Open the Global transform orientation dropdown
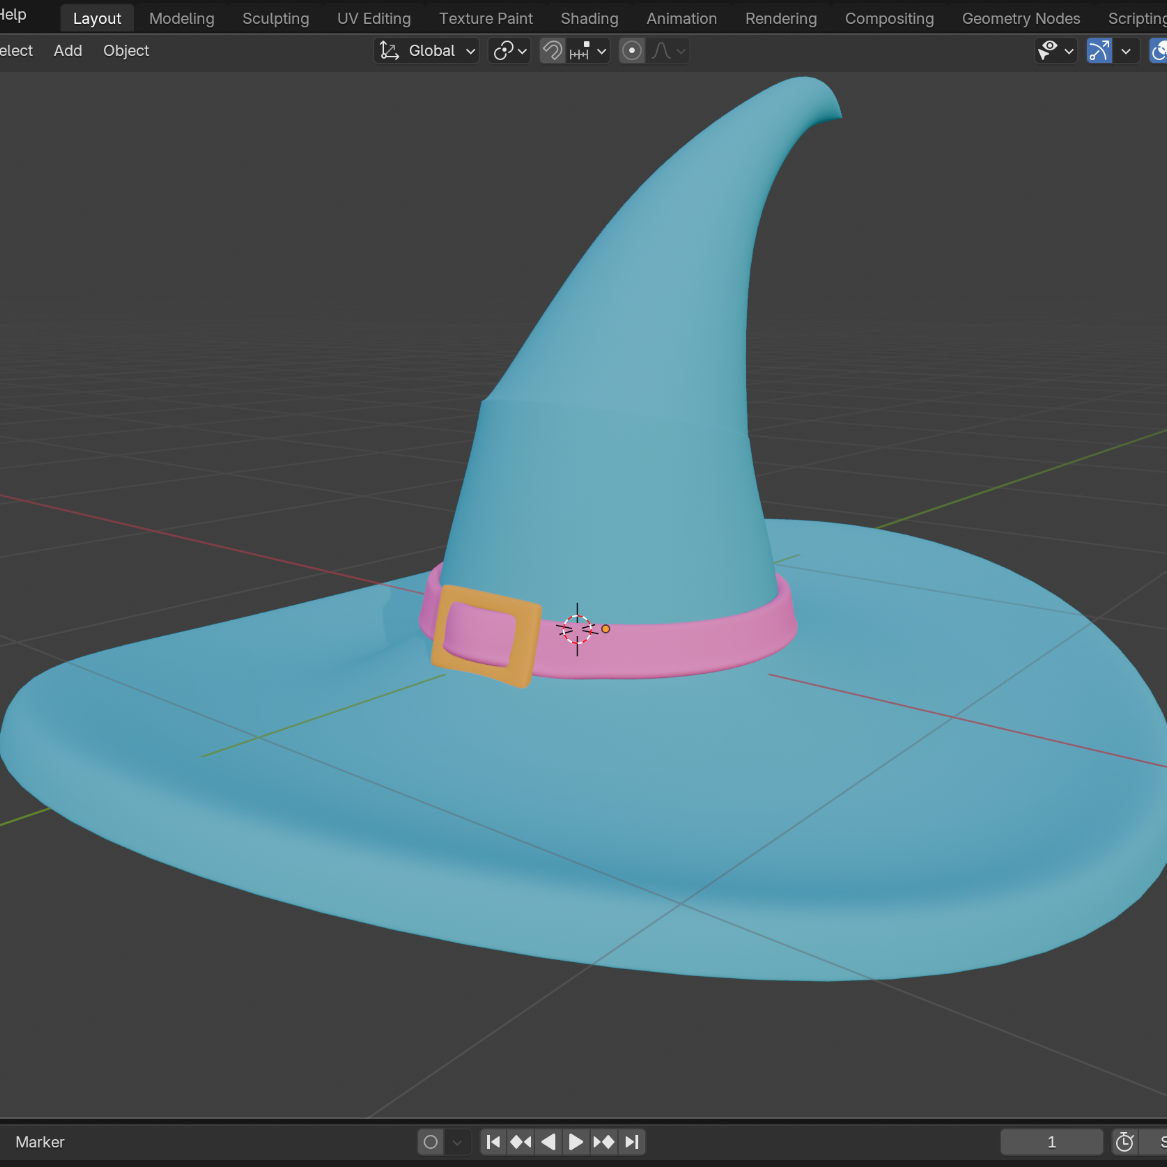This screenshot has height=1167, width=1167. (x=427, y=51)
